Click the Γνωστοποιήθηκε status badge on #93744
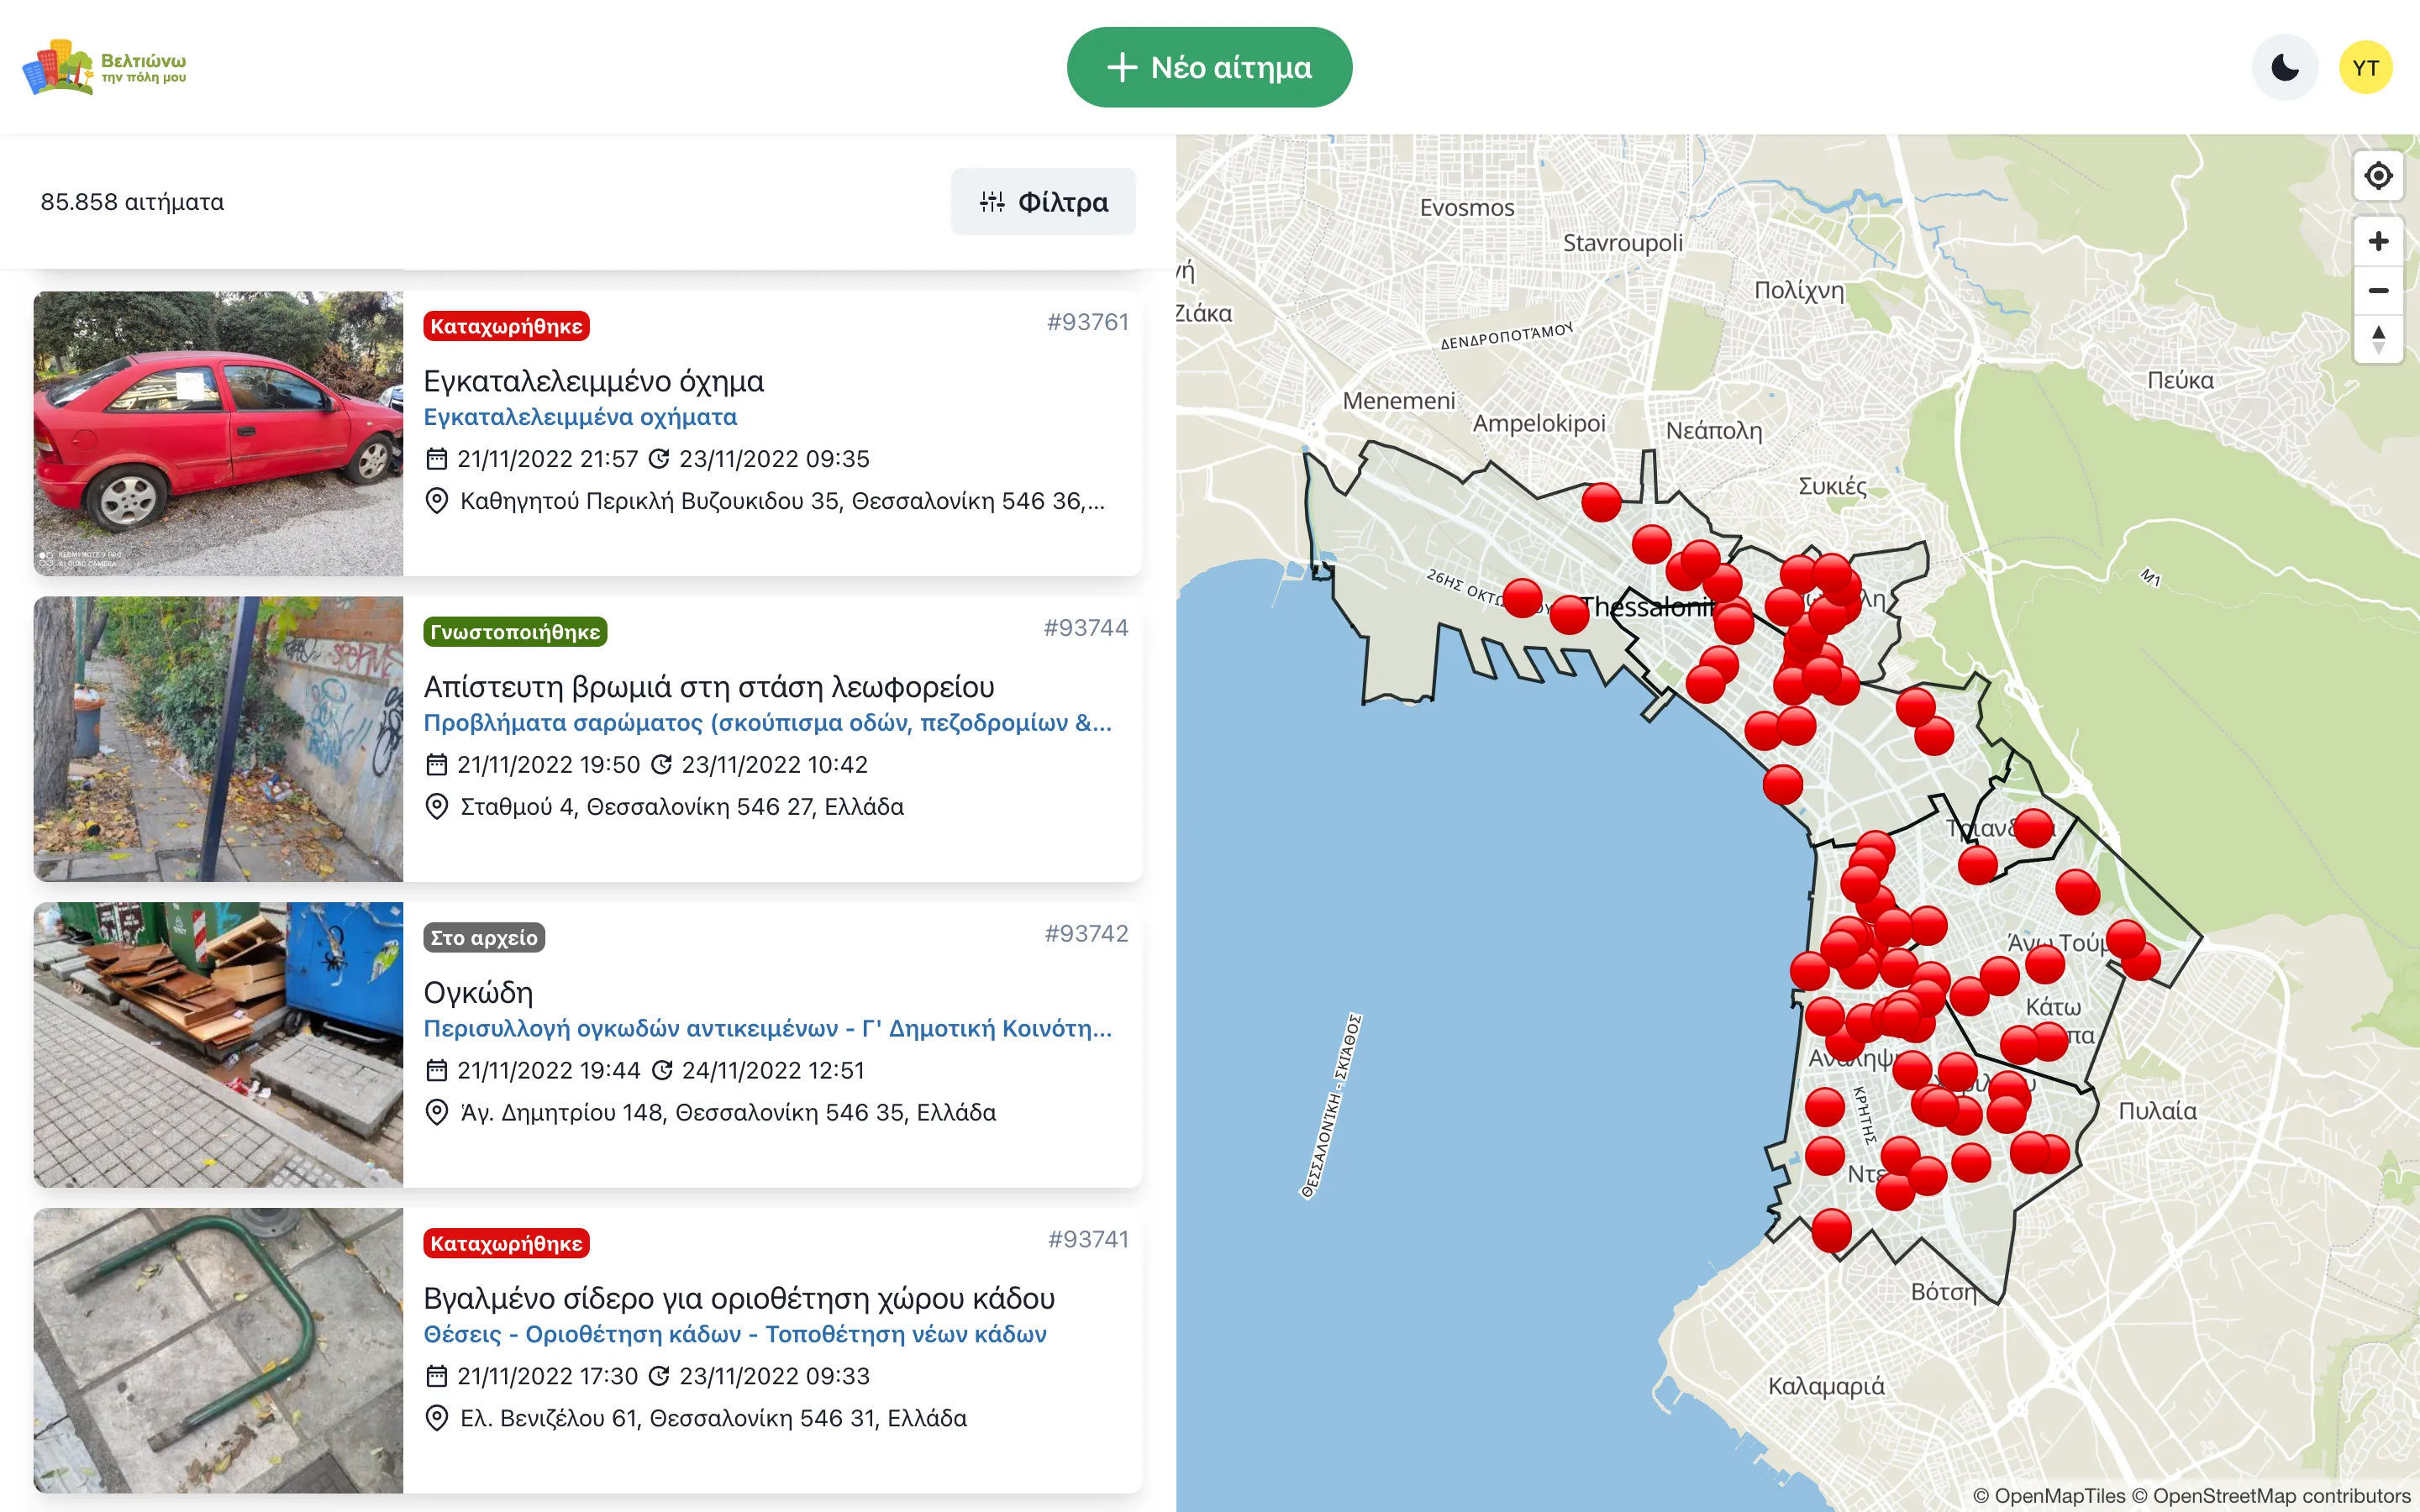Image resolution: width=2420 pixels, height=1512 pixels. click(517, 631)
